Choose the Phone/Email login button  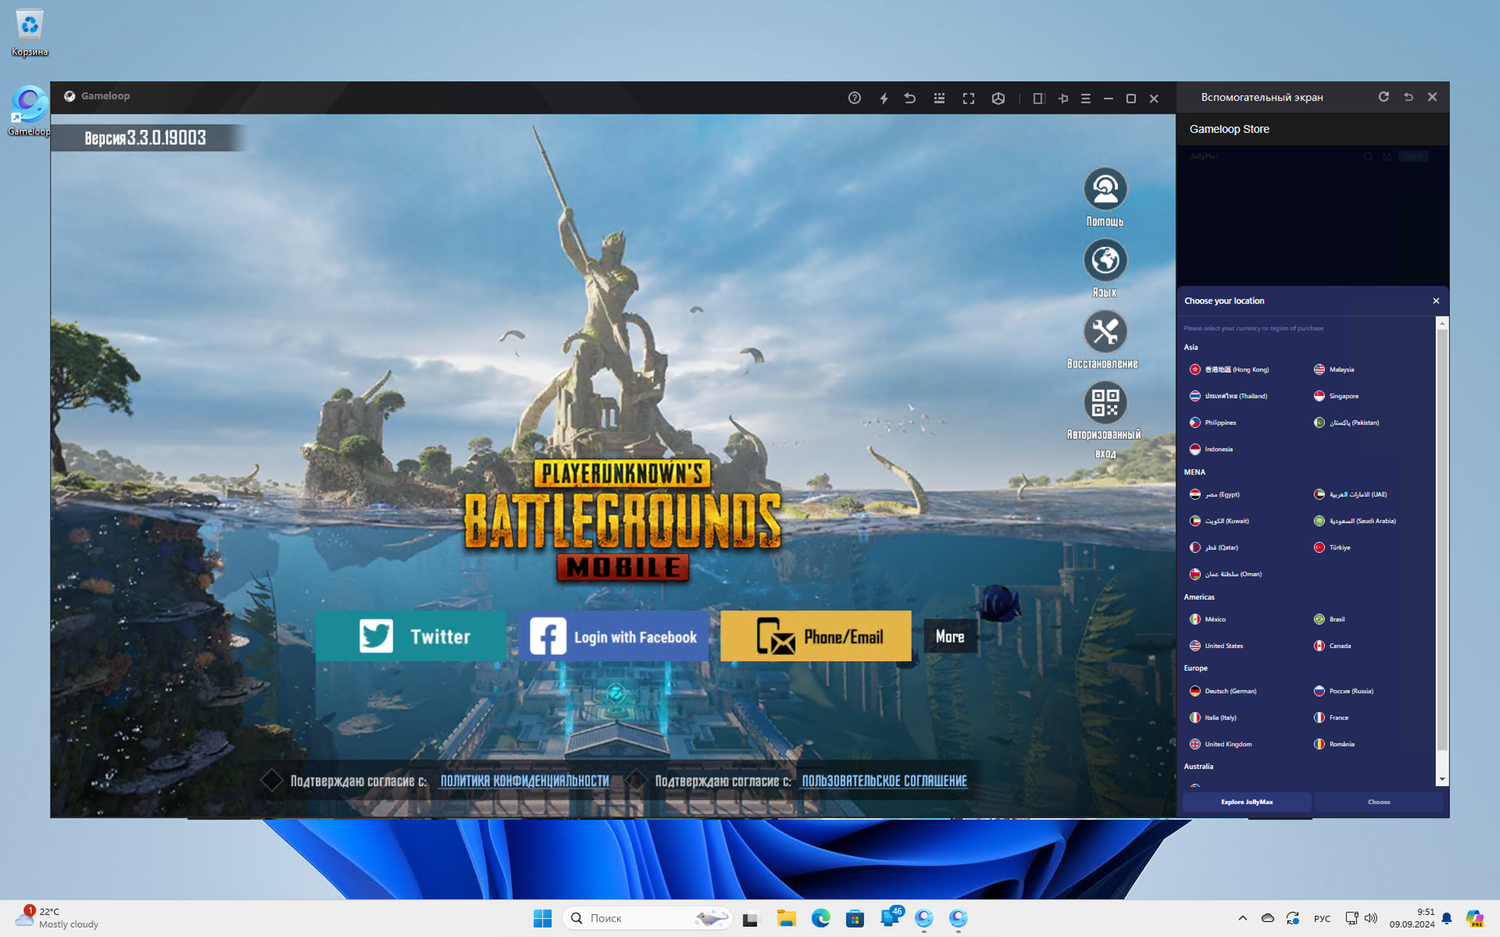pyautogui.click(x=816, y=636)
